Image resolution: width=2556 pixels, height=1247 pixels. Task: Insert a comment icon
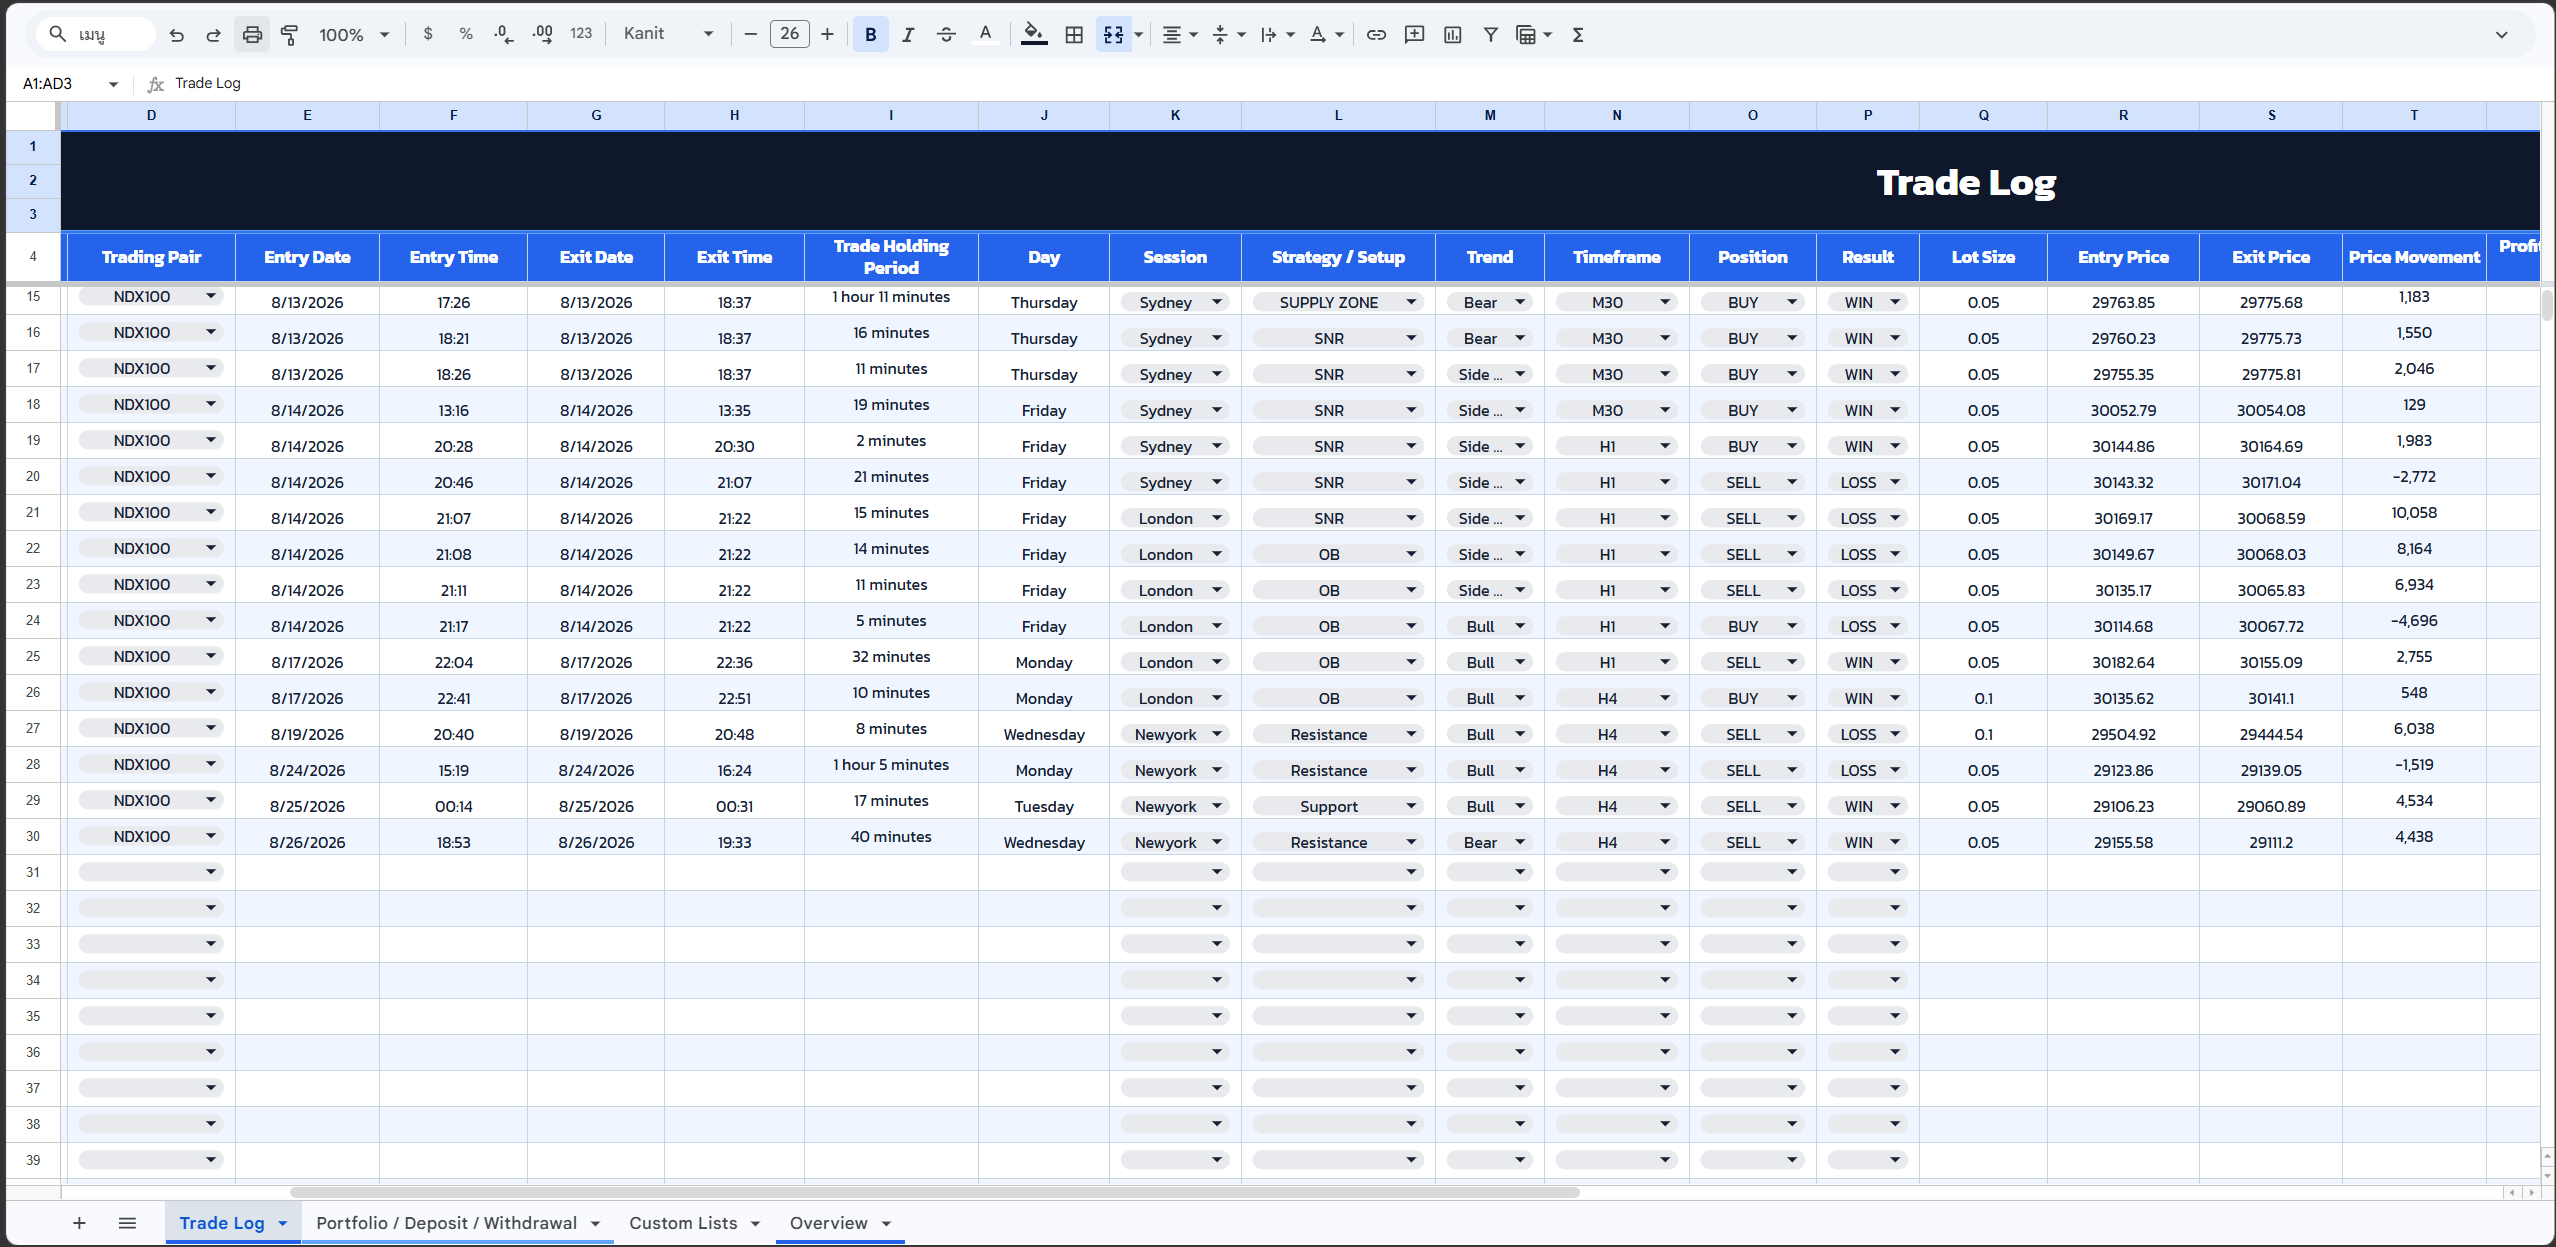1414,35
